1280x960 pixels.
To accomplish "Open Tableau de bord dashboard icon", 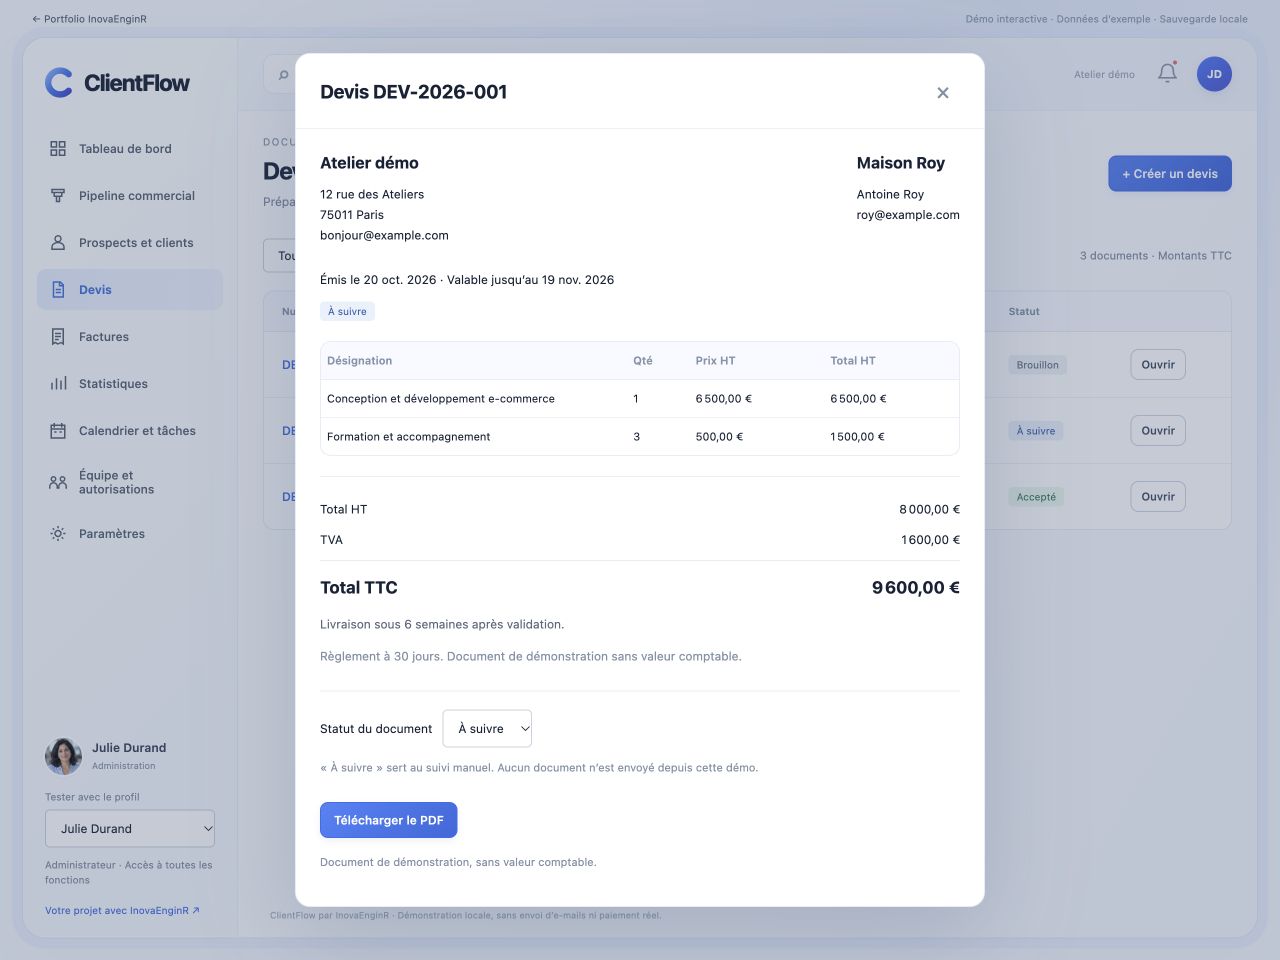I will [58, 149].
